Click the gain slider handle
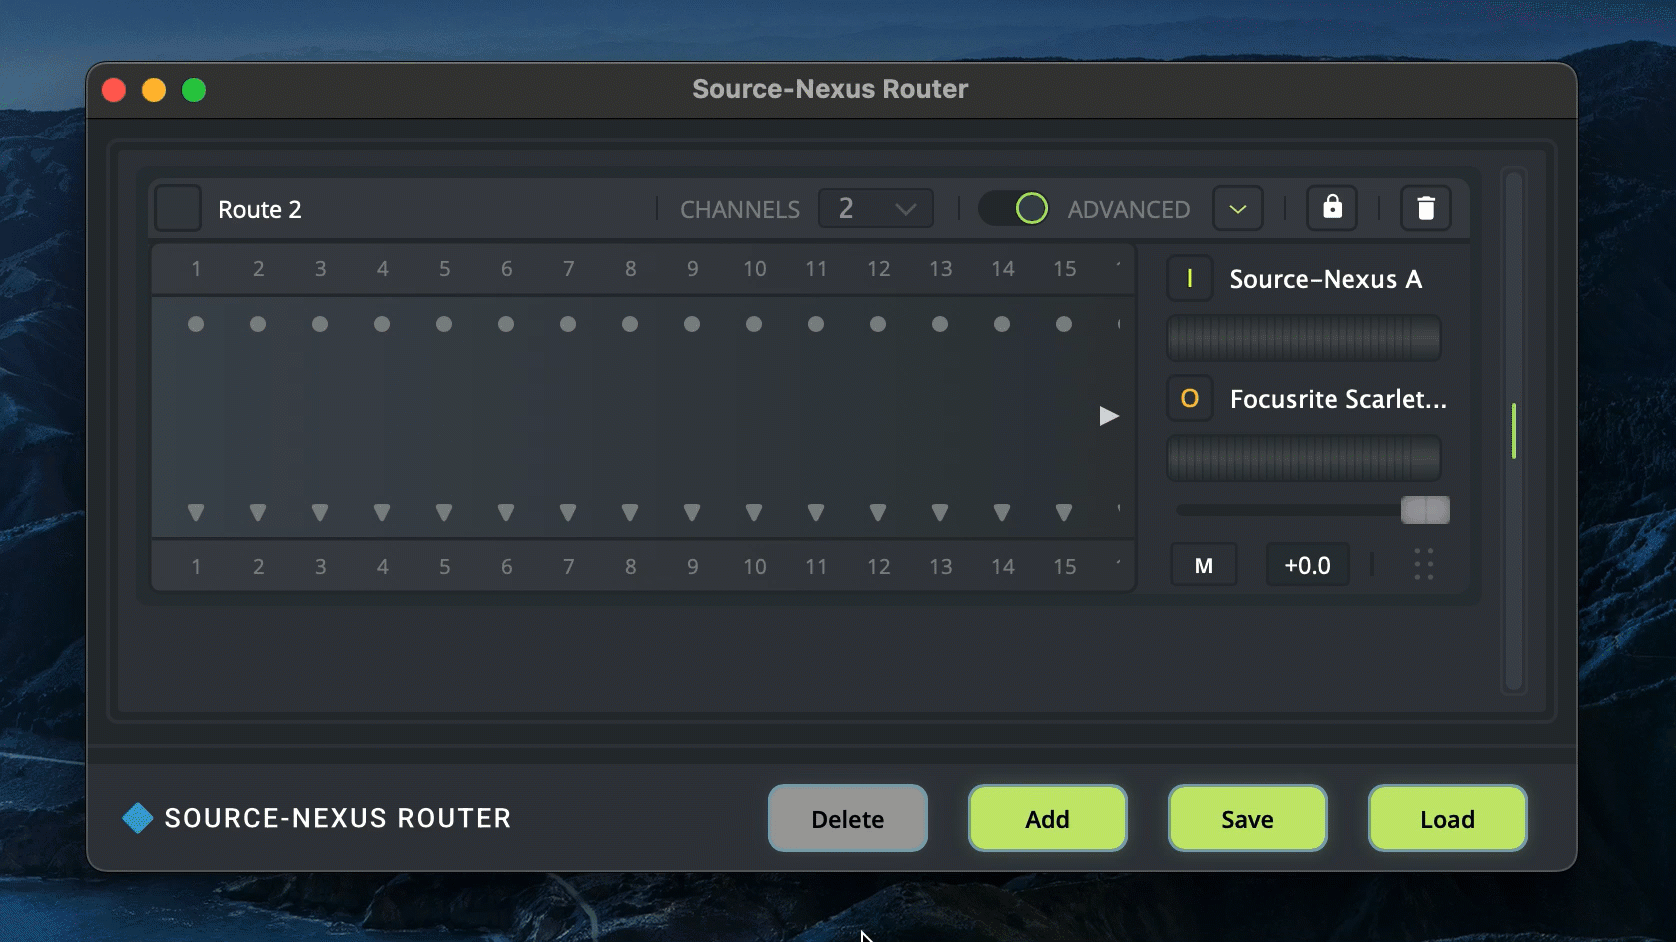Screen dimensions: 1676x942 (x=1425, y=510)
